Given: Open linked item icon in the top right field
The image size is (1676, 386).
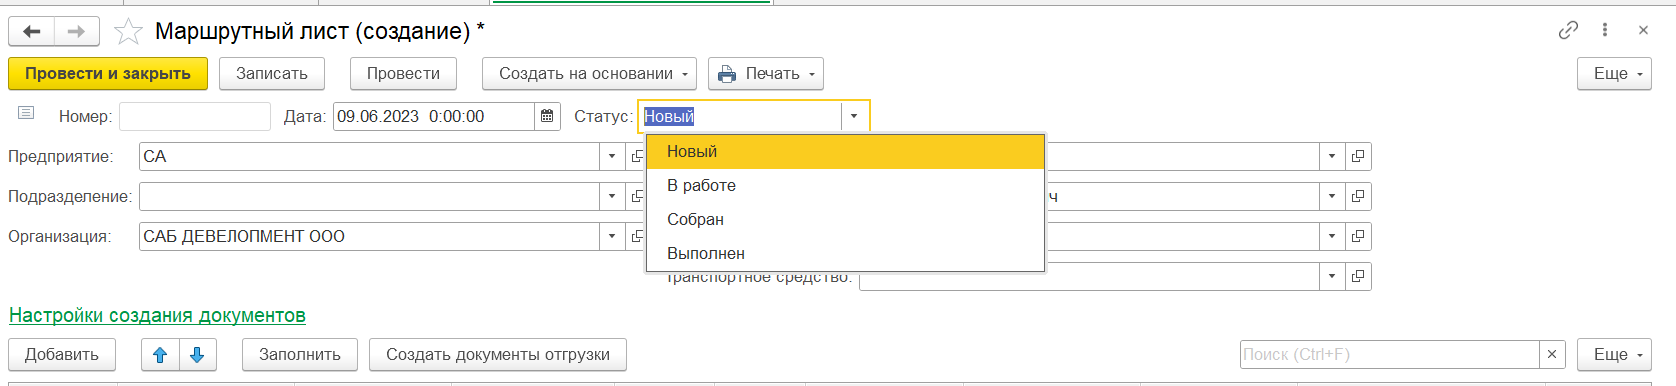Looking at the screenshot, I should tap(1358, 156).
